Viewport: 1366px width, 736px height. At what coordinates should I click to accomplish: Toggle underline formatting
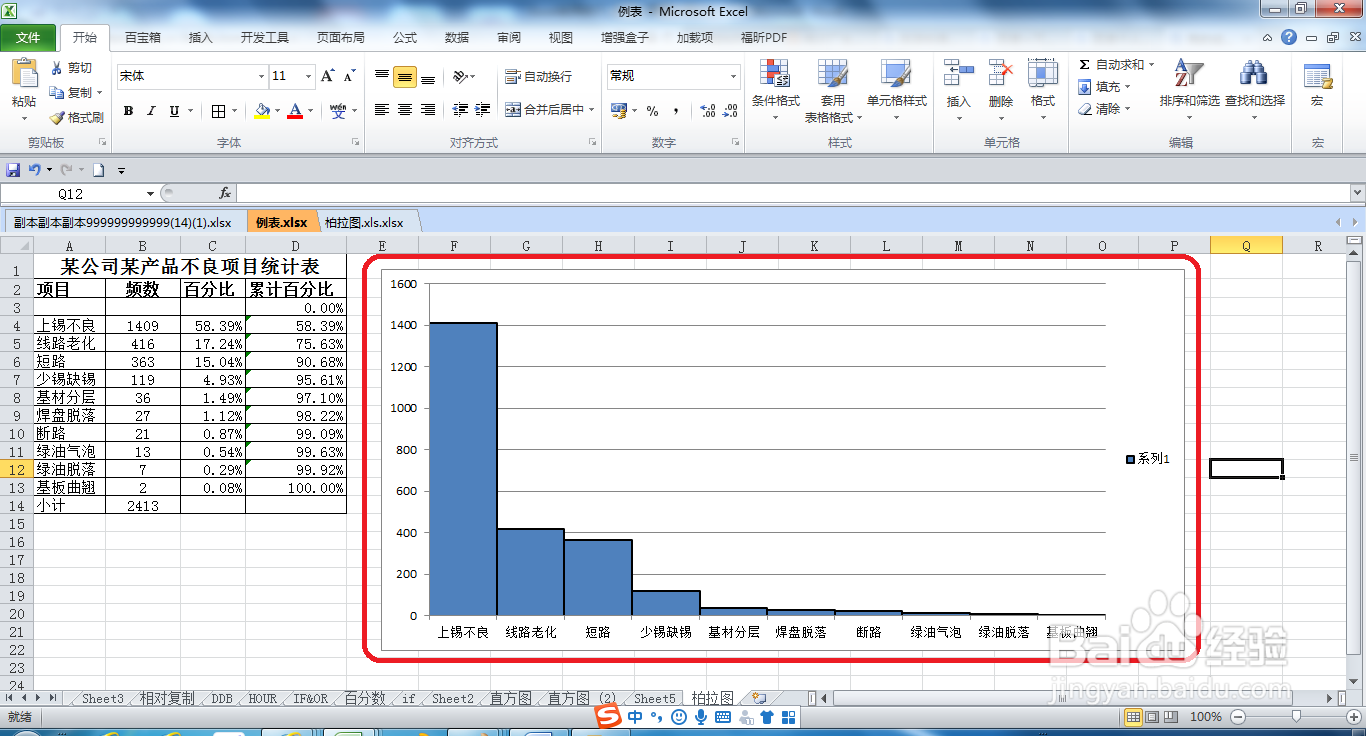click(x=174, y=111)
